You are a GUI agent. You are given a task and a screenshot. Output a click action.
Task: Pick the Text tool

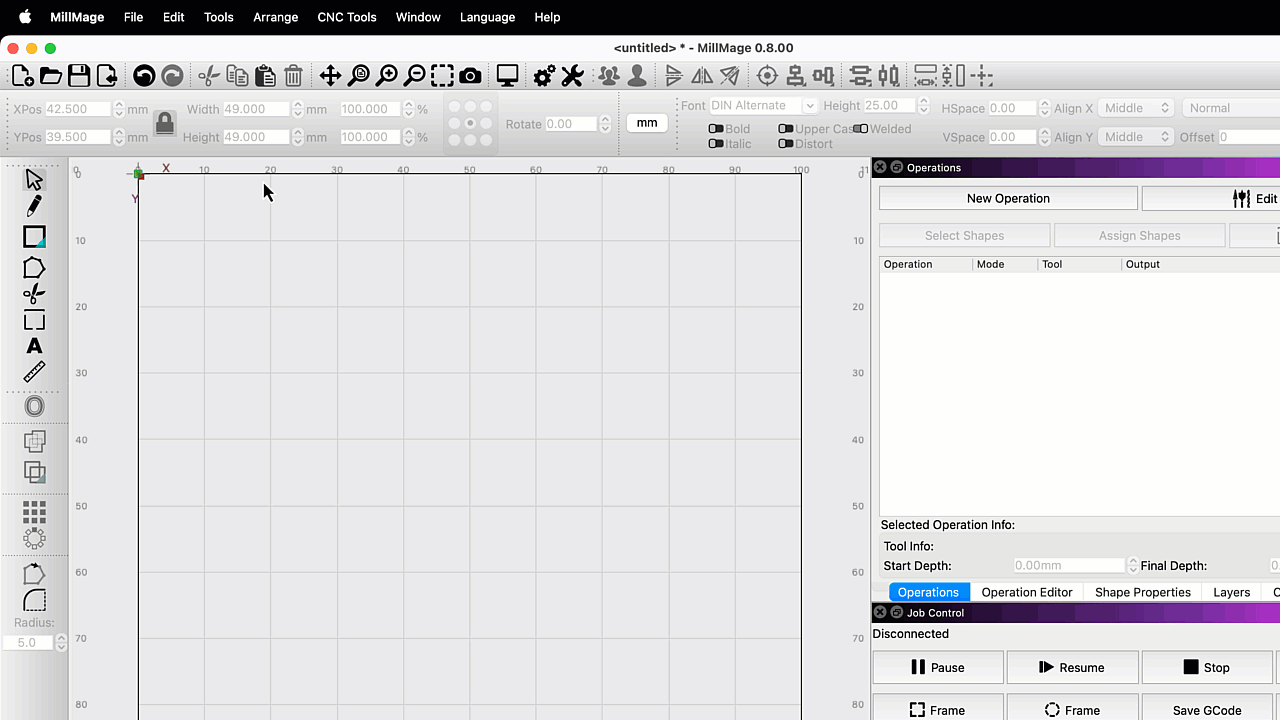pyautogui.click(x=34, y=346)
